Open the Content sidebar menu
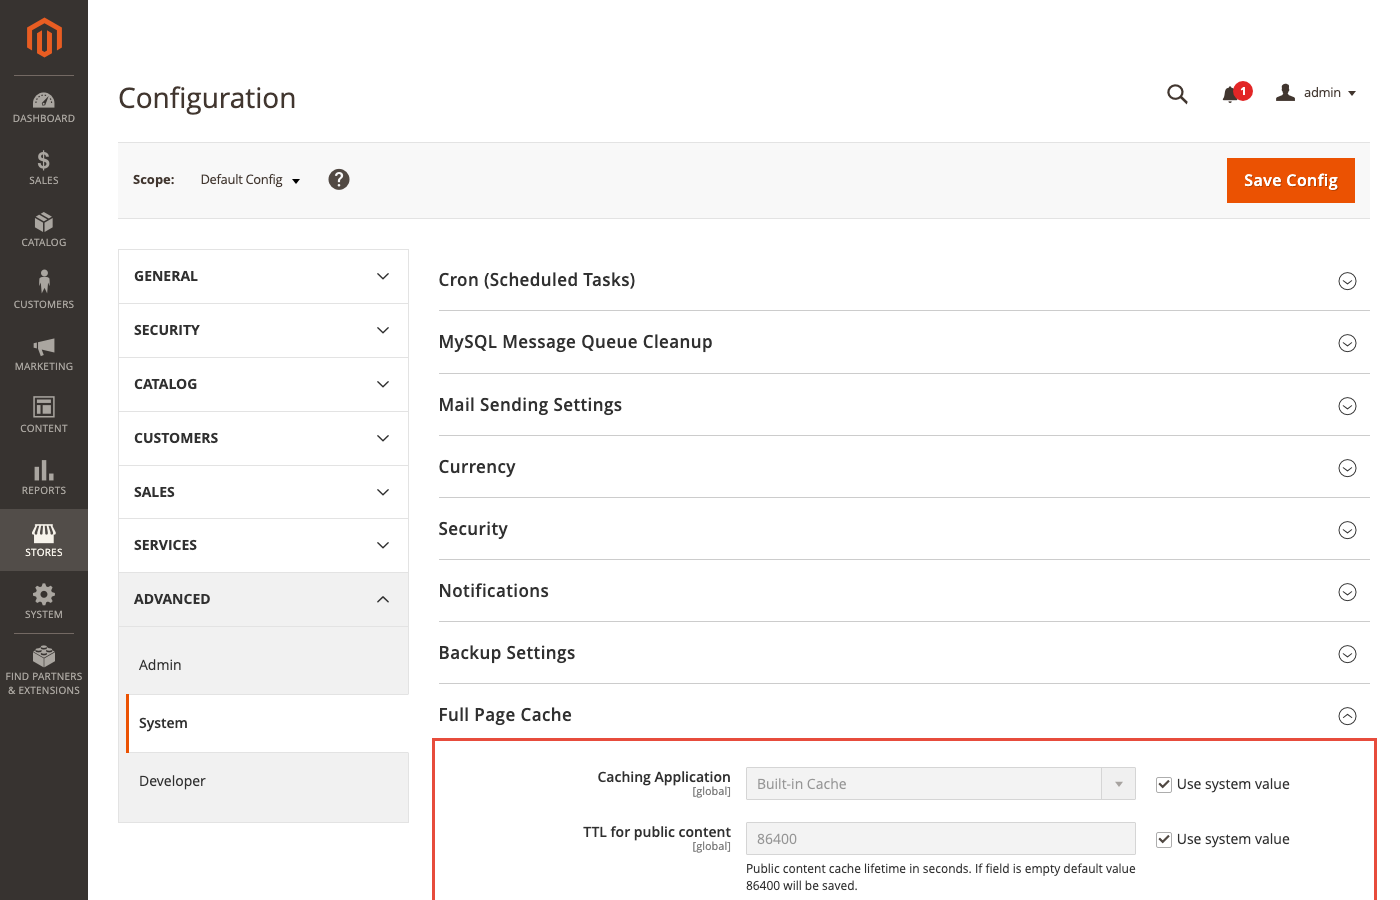1400x900 pixels. 43,416
